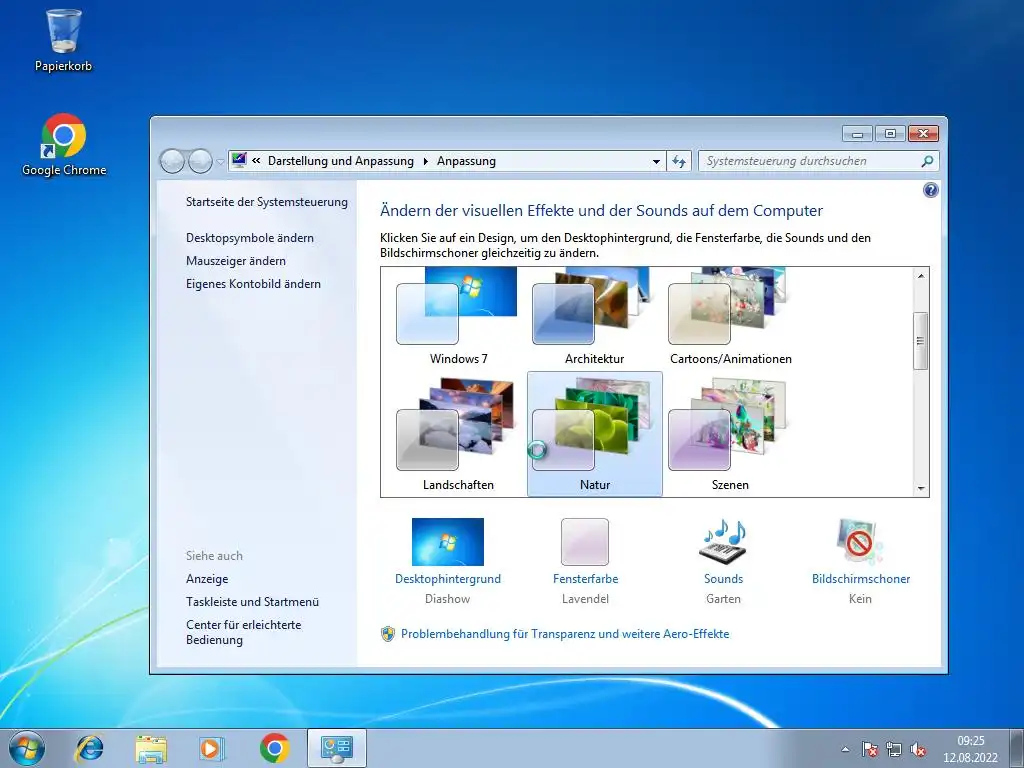Expand arrow between Darstellung und Anpassung and Anpassung
Screen dimensions: 1024x768
pos(425,161)
